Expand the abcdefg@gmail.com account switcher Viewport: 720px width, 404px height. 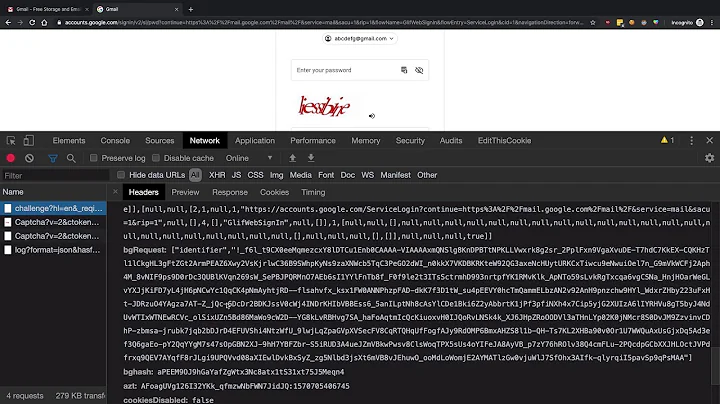tap(360, 39)
